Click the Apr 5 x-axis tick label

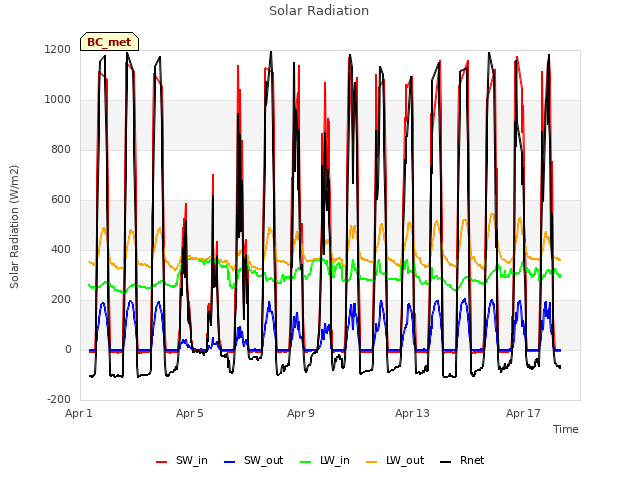point(190,413)
